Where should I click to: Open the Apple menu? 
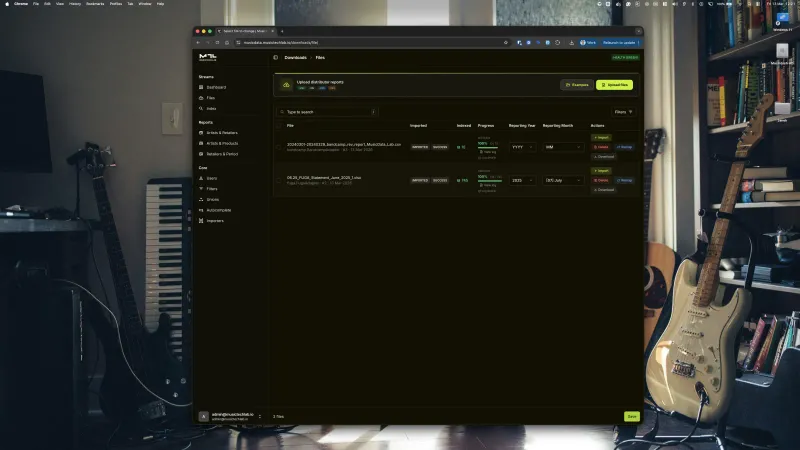(7, 4)
